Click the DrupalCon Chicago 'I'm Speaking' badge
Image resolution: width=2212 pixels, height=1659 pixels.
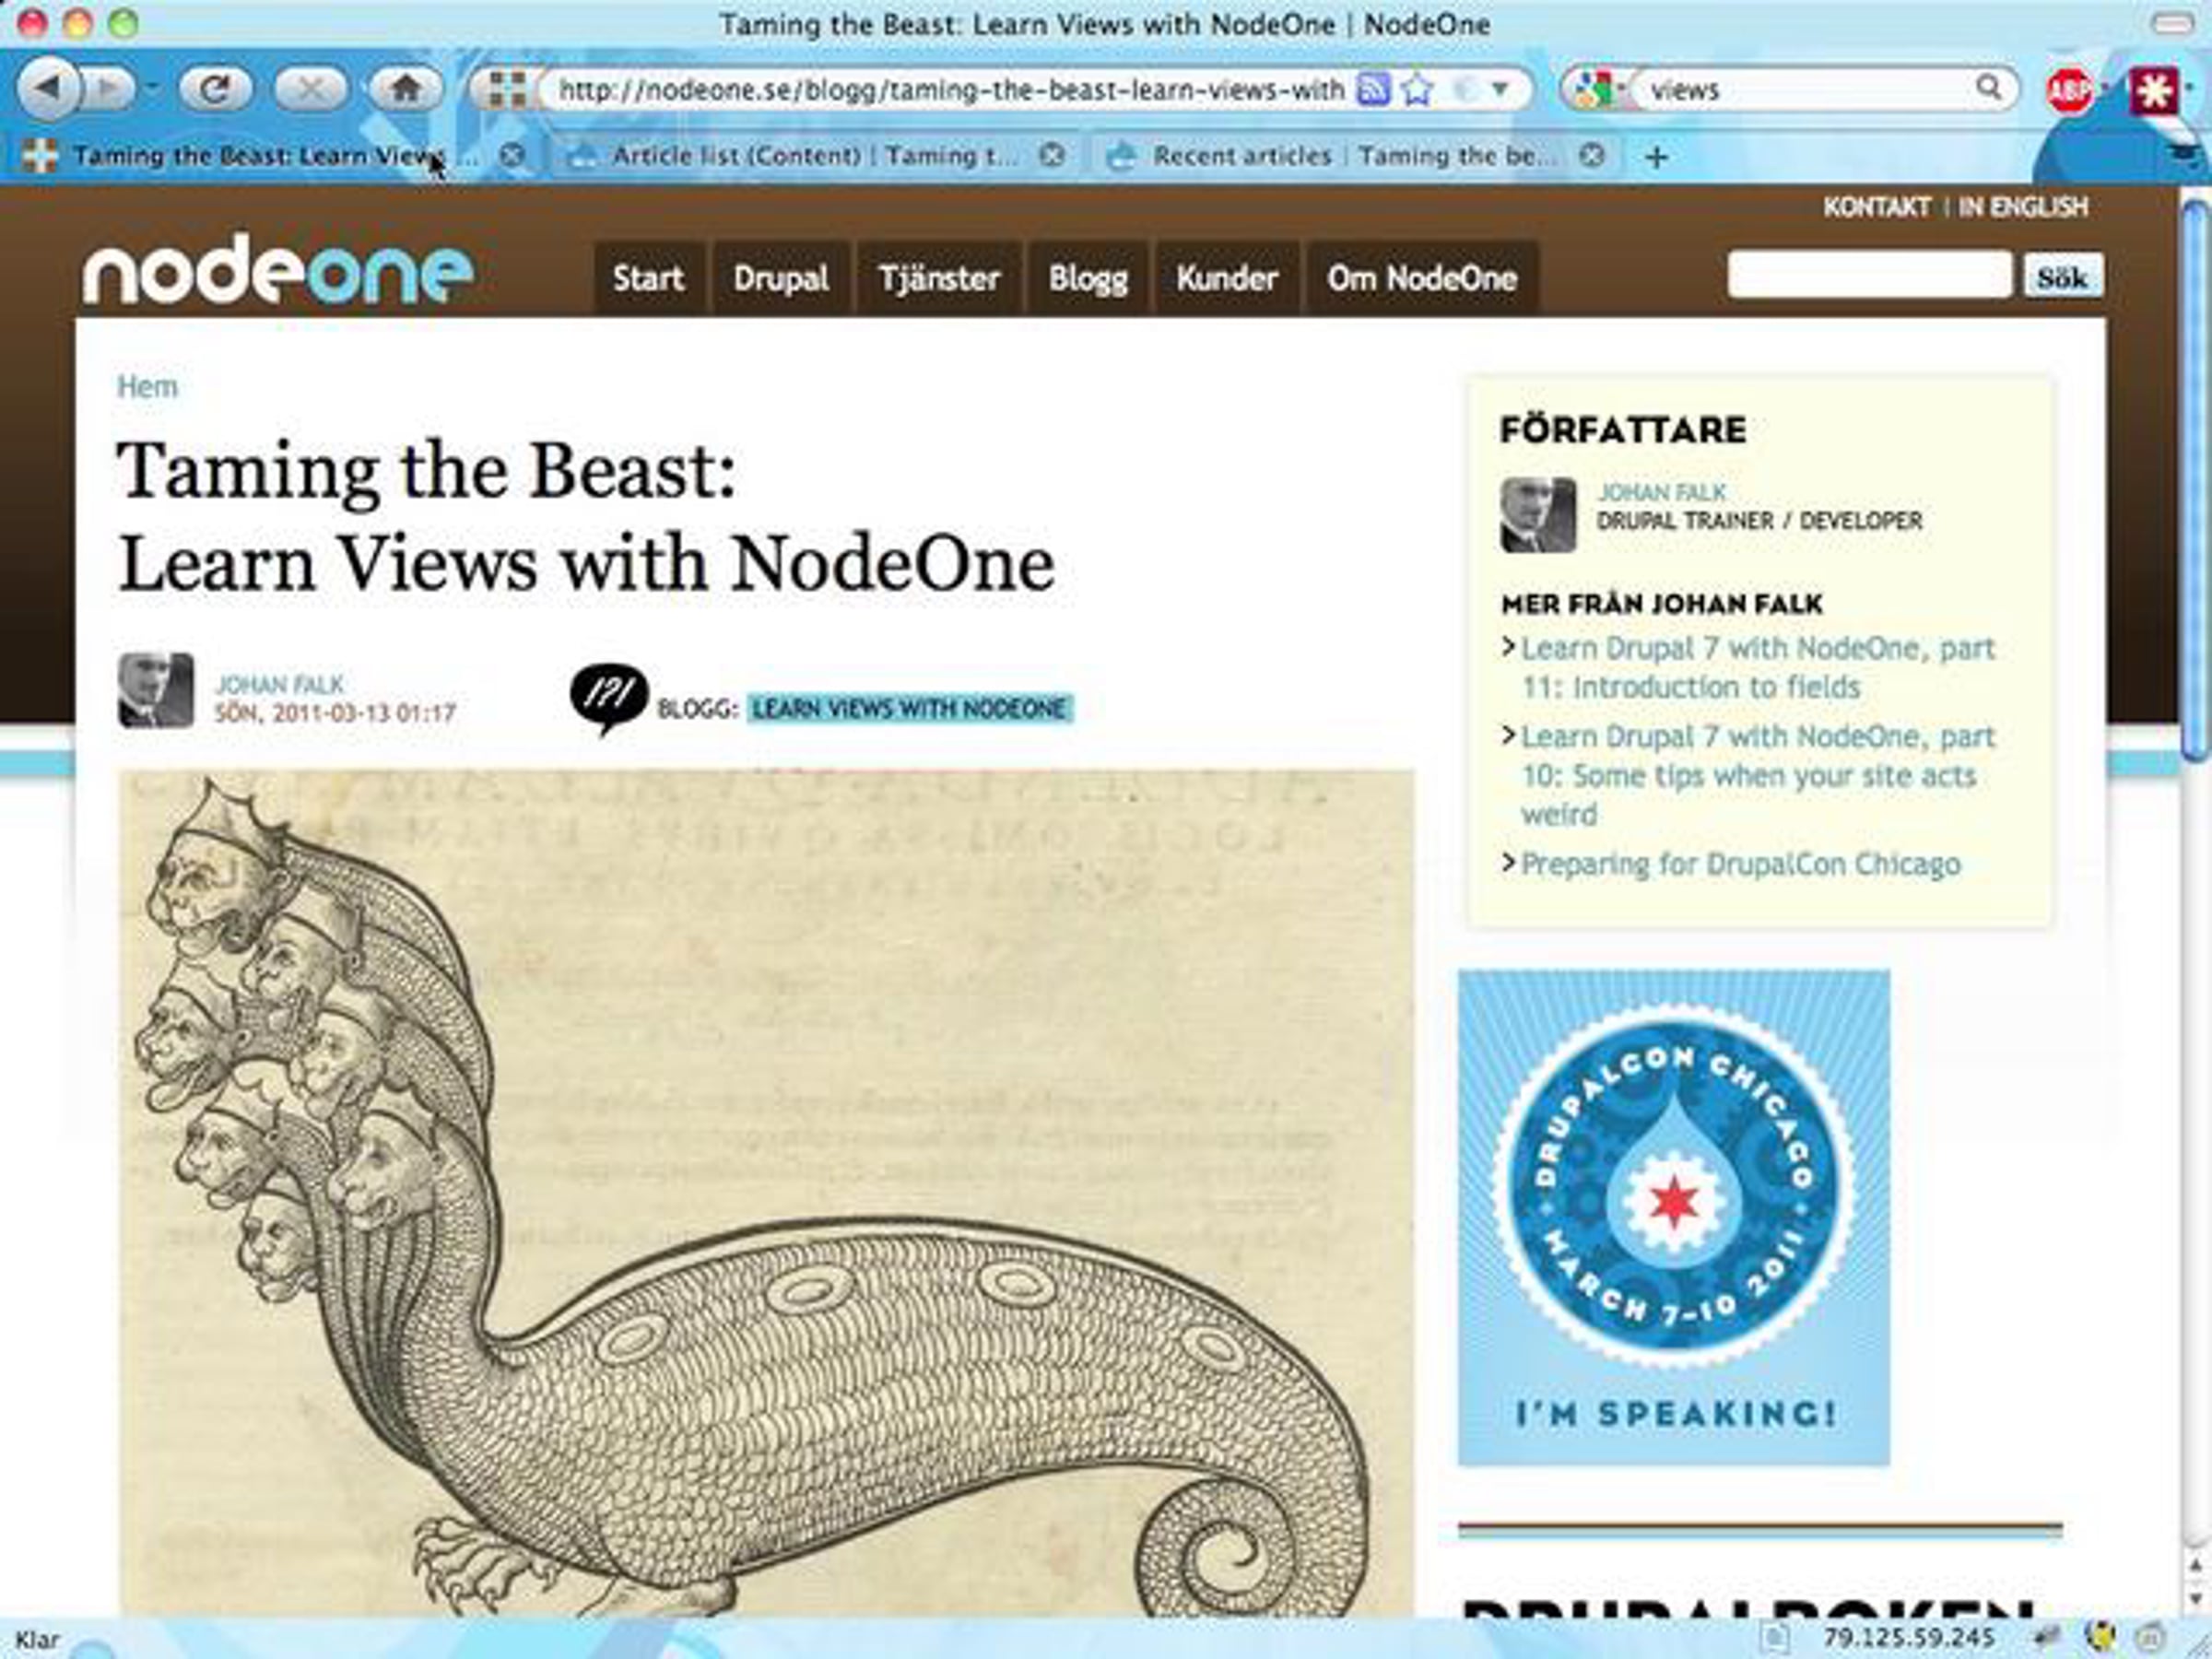coord(1674,1217)
